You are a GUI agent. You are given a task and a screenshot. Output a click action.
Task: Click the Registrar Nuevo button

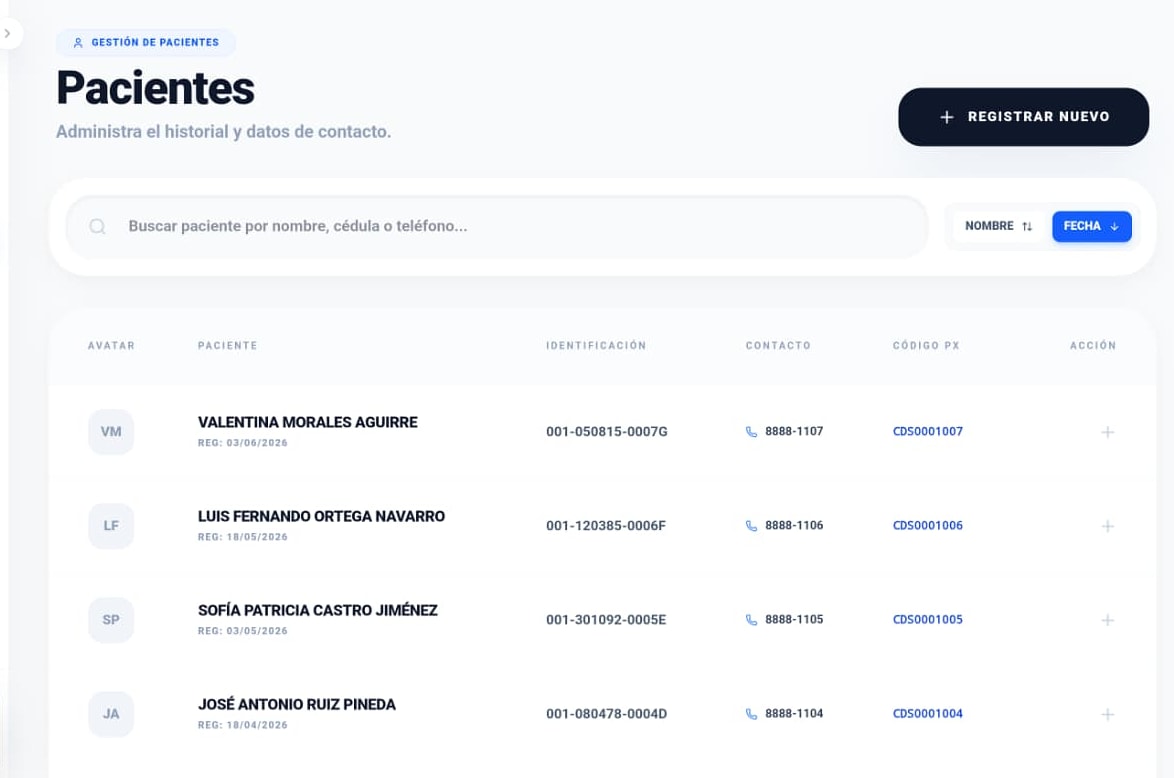[1023, 117]
